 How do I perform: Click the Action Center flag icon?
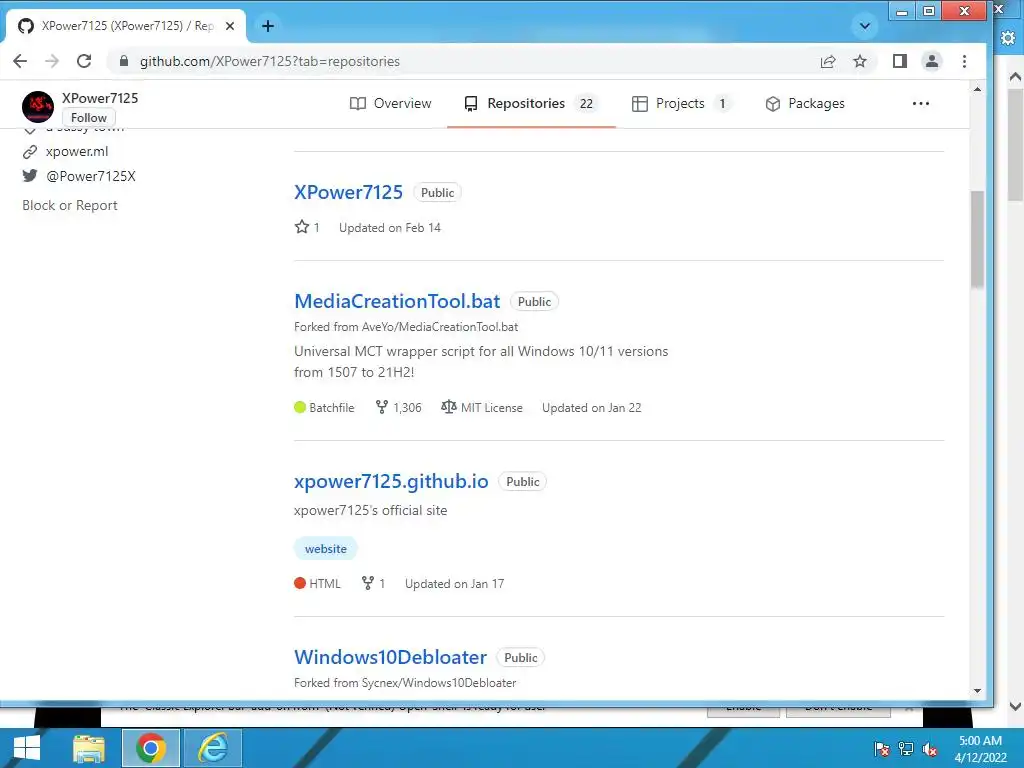pos(882,749)
